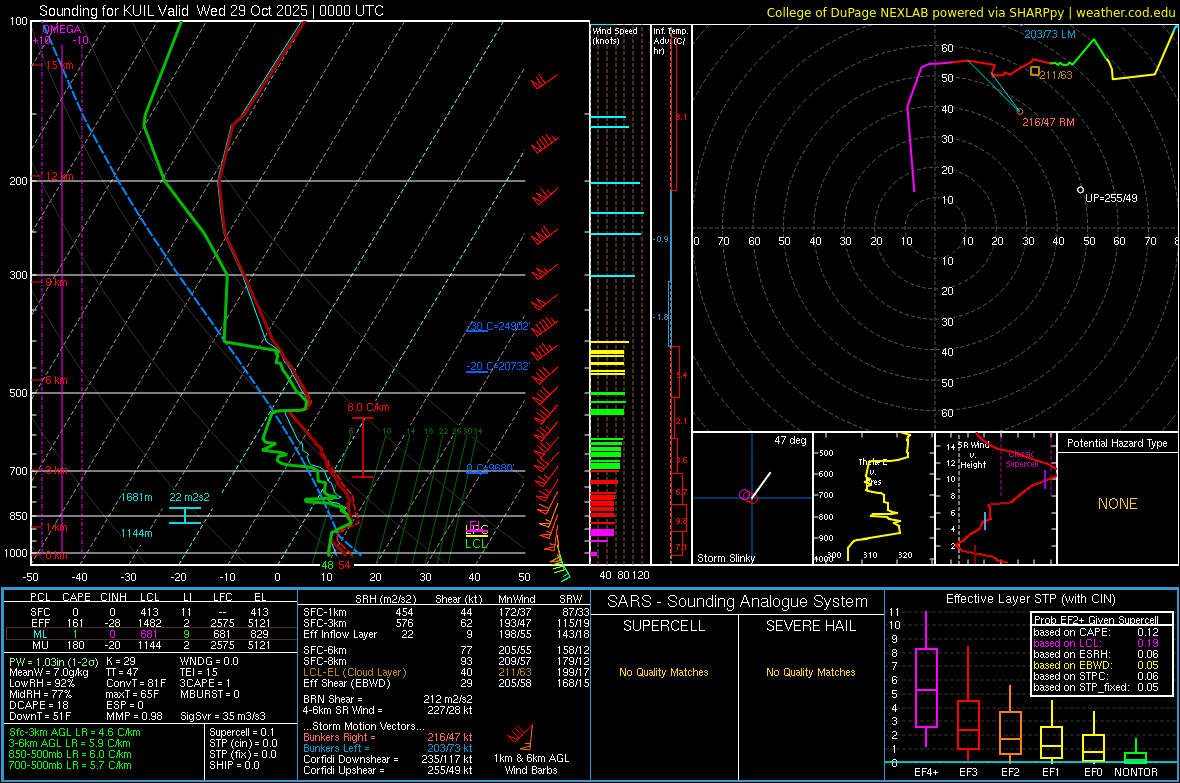Image resolution: width=1180 pixels, height=783 pixels.
Task: Click the PW = 1.03in value
Action: point(53,661)
